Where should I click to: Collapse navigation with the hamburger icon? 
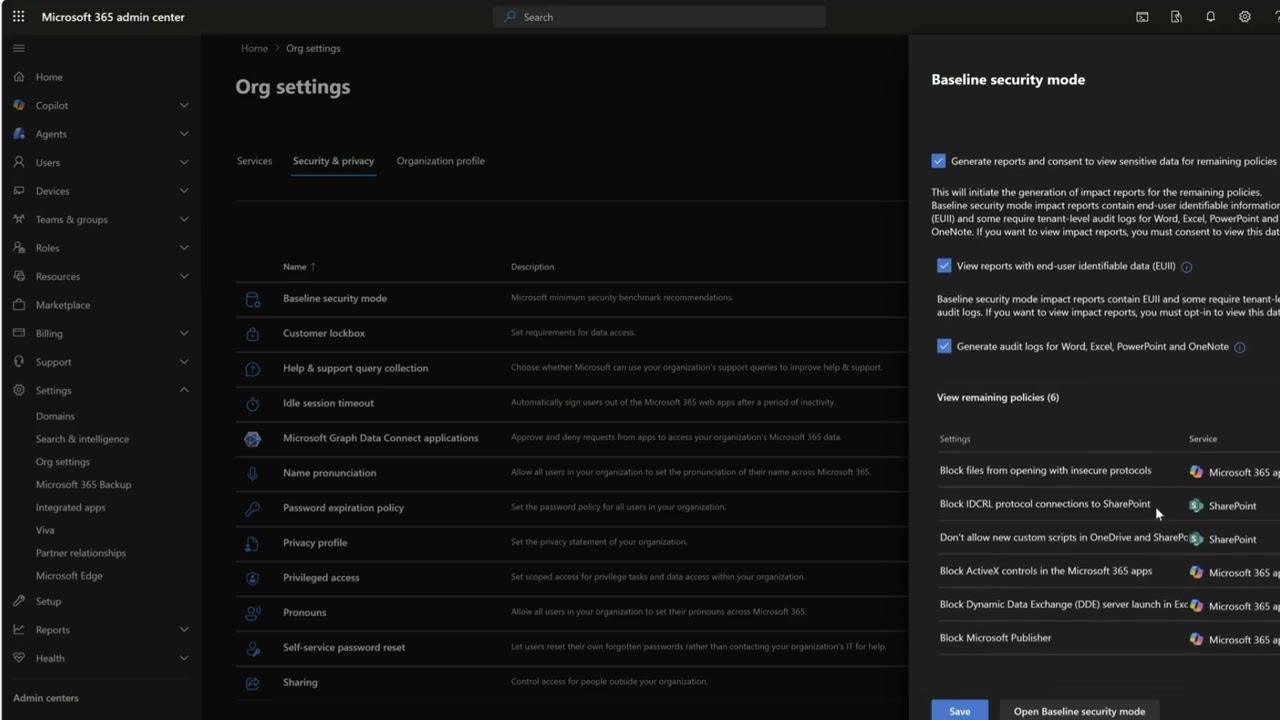click(18, 48)
